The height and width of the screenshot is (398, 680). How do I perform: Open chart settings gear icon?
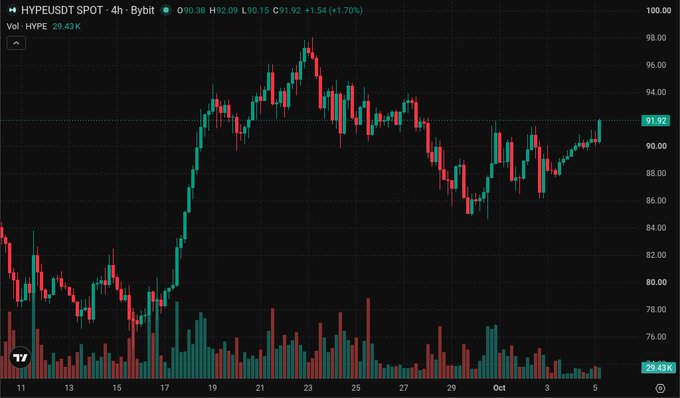click(660, 388)
